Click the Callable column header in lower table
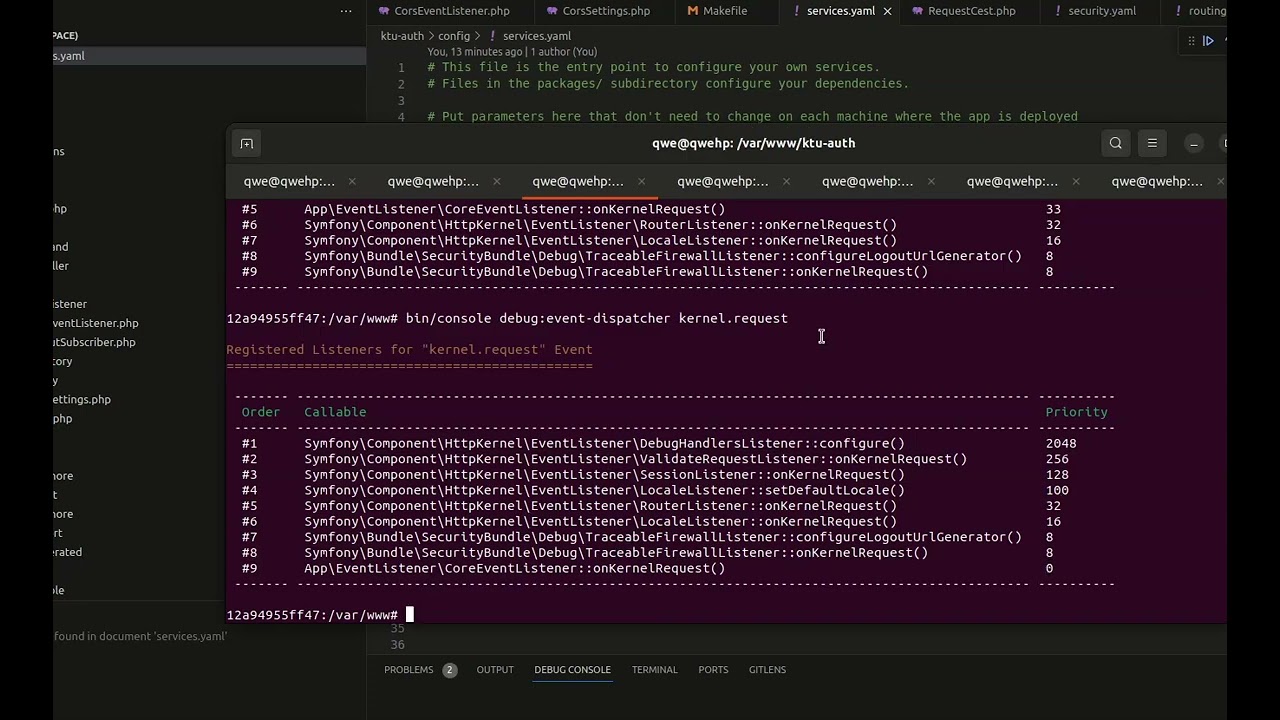The height and width of the screenshot is (720, 1280). click(x=335, y=412)
